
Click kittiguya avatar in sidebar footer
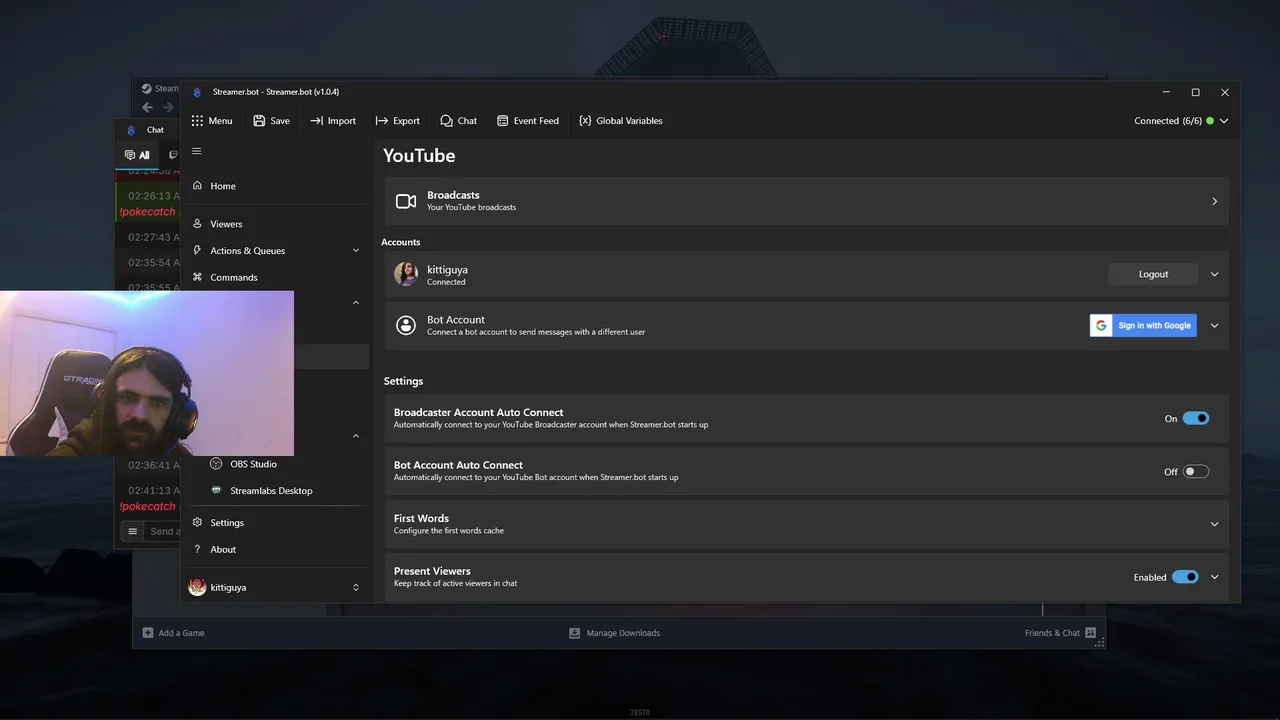pos(197,587)
